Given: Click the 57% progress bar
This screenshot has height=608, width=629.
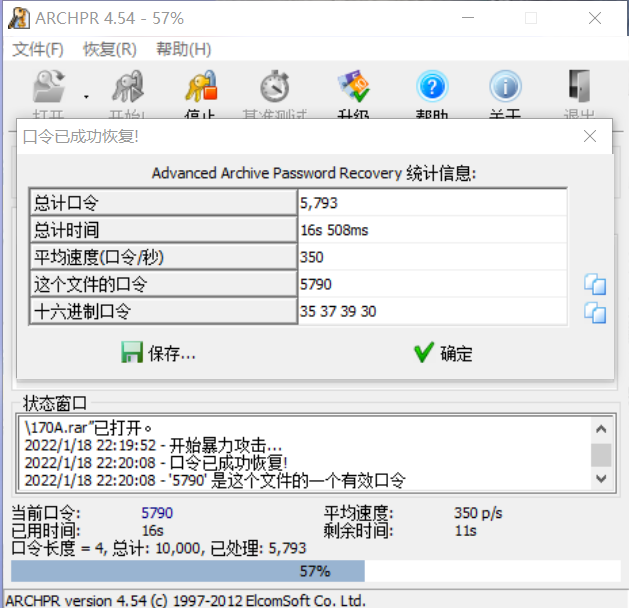Looking at the screenshot, I should pos(316,571).
